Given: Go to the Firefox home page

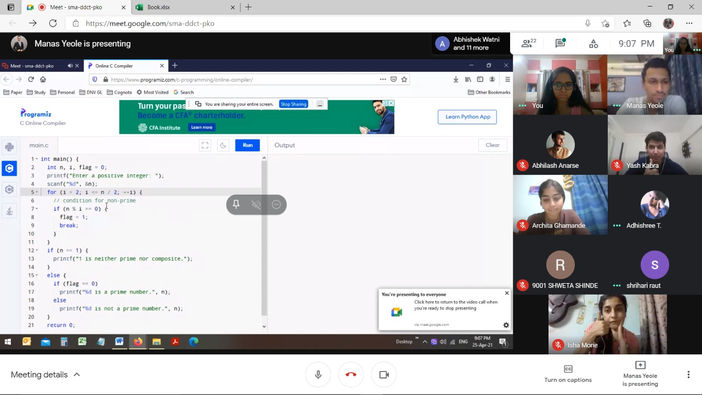Looking at the screenshot, I should pyautogui.click(x=43, y=79).
